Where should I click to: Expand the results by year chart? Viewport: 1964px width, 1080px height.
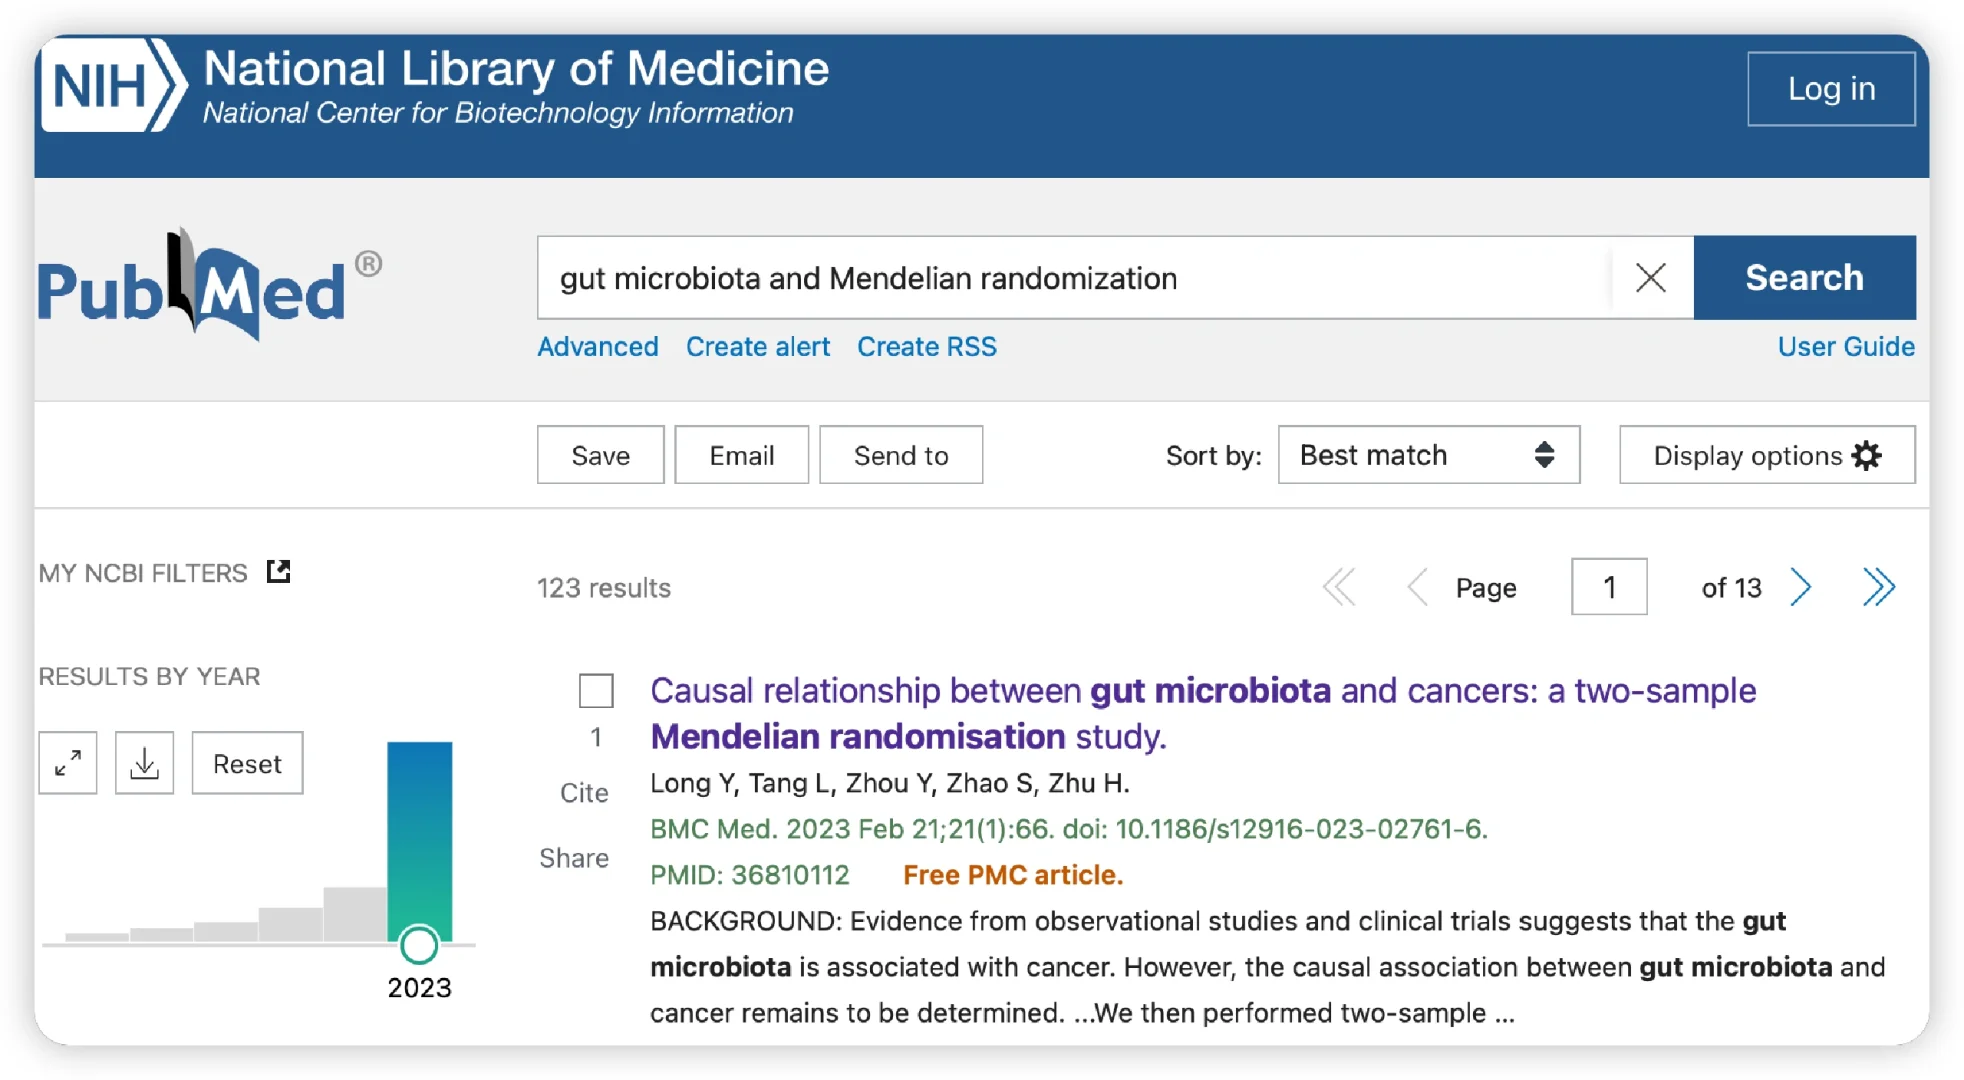point(68,764)
